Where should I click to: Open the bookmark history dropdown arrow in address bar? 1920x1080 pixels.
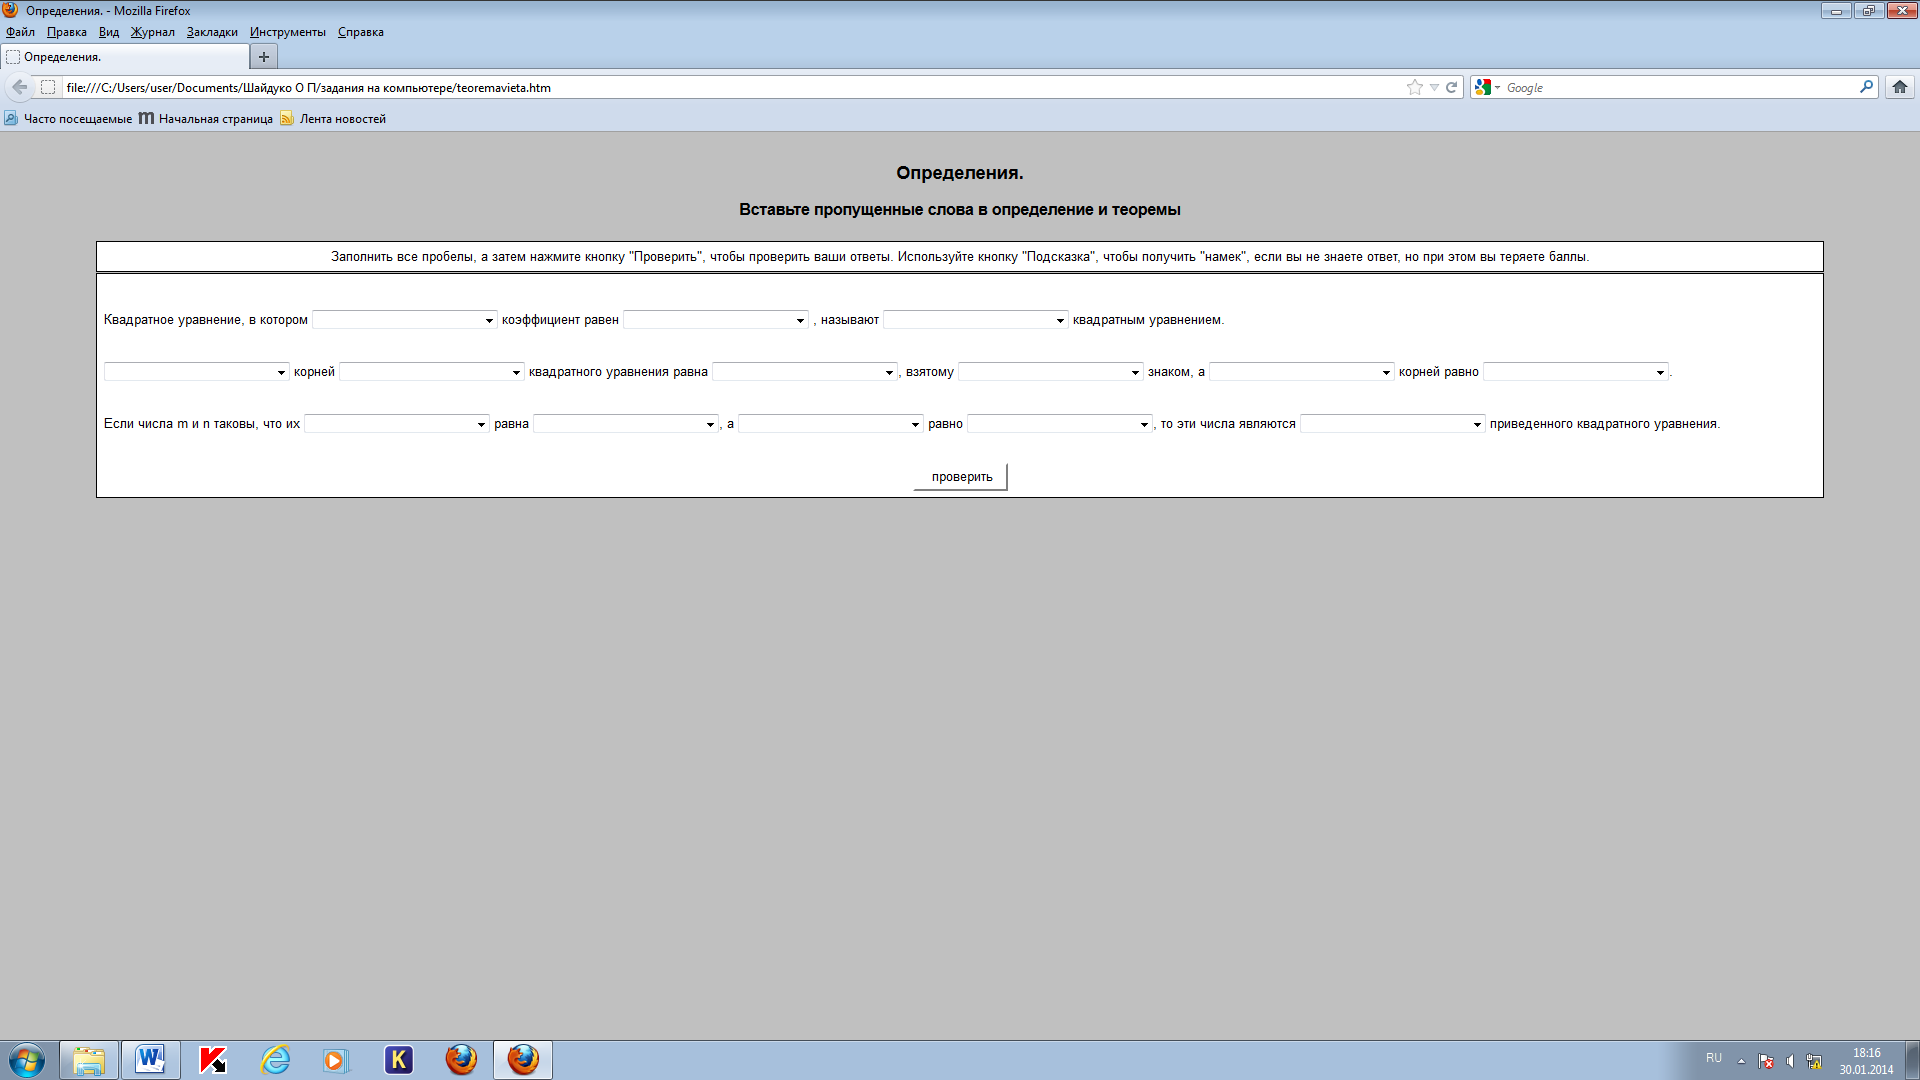tap(1434, 87)
